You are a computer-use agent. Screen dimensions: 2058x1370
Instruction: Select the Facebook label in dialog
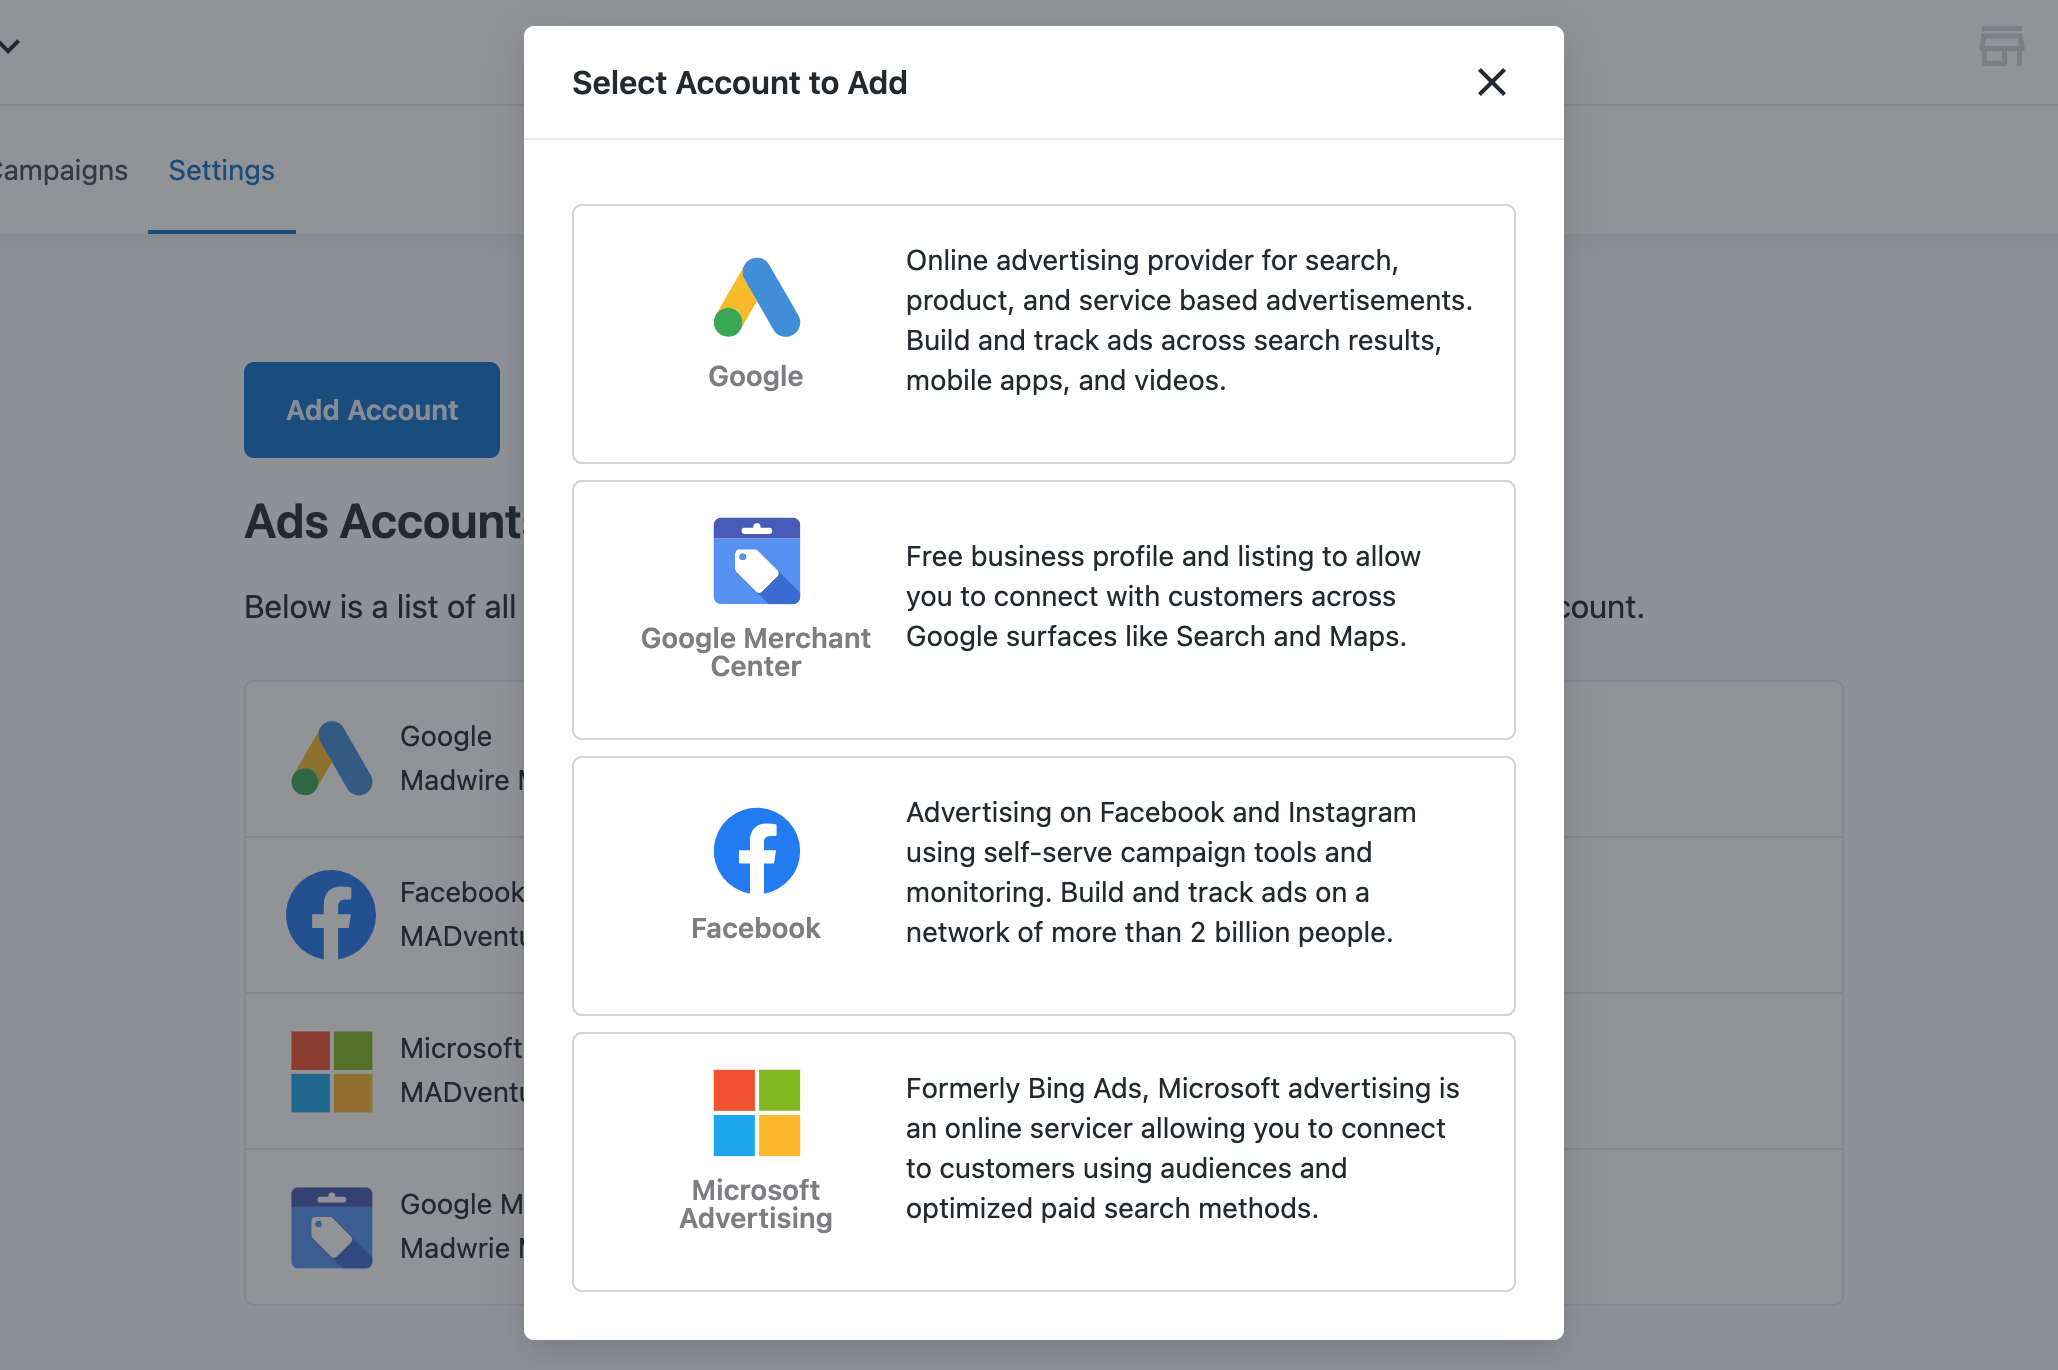click(x=755, y=928)
